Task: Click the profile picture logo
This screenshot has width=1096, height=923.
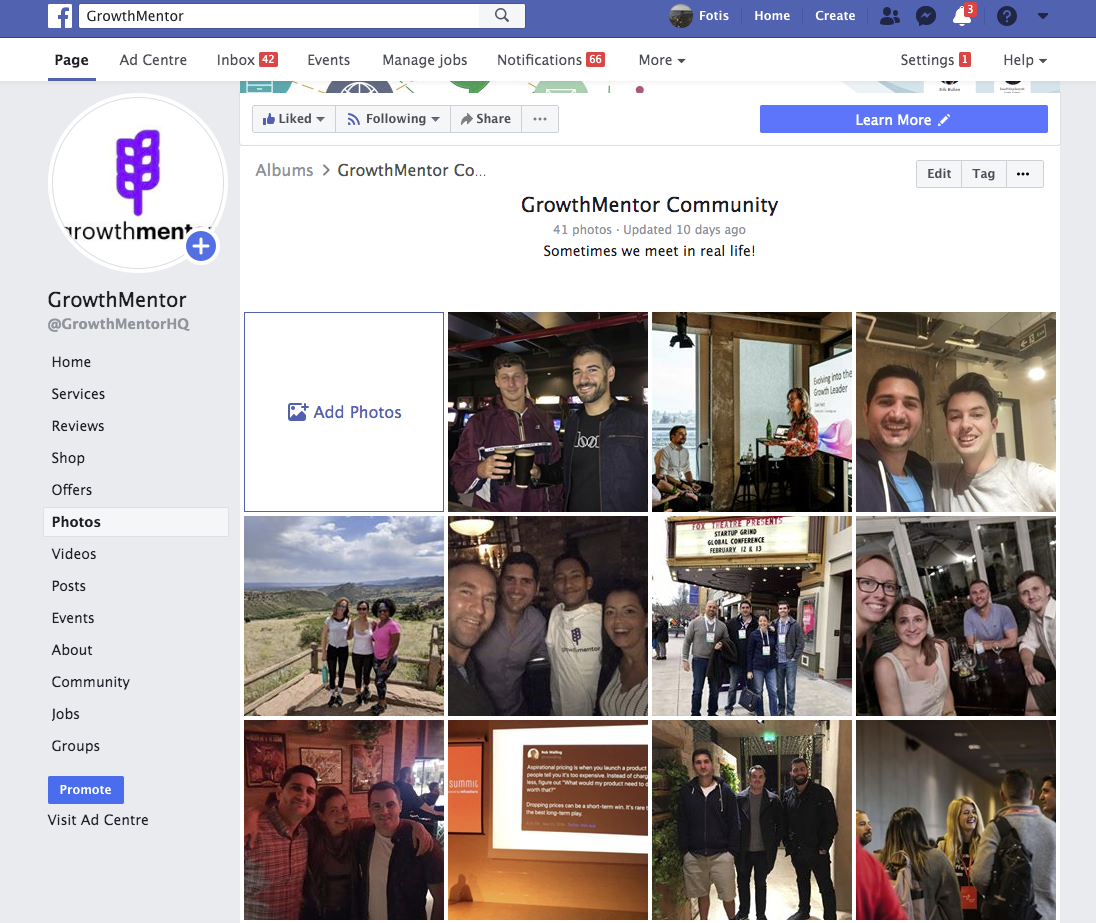Action: [137, 182]
